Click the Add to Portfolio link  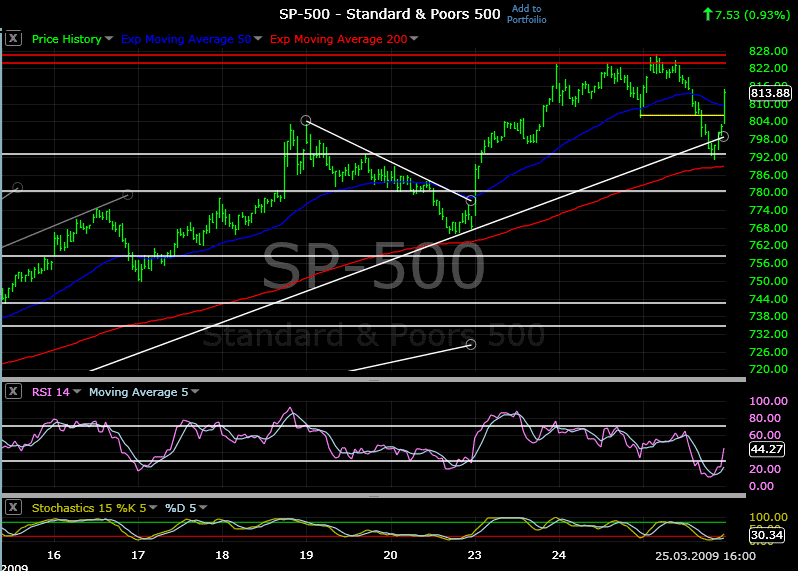point(527,14)
